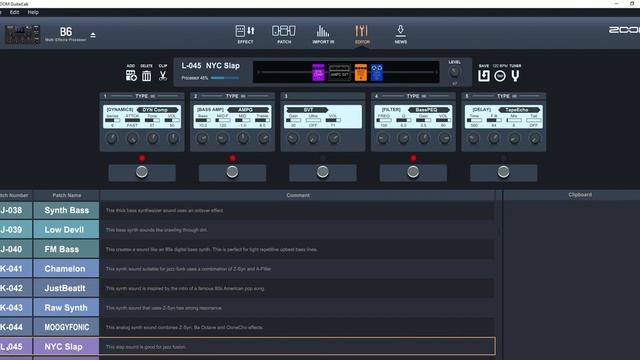Select the Low Devil patch
The height and width of the screenshot is (360, 640).
(67, 229)
